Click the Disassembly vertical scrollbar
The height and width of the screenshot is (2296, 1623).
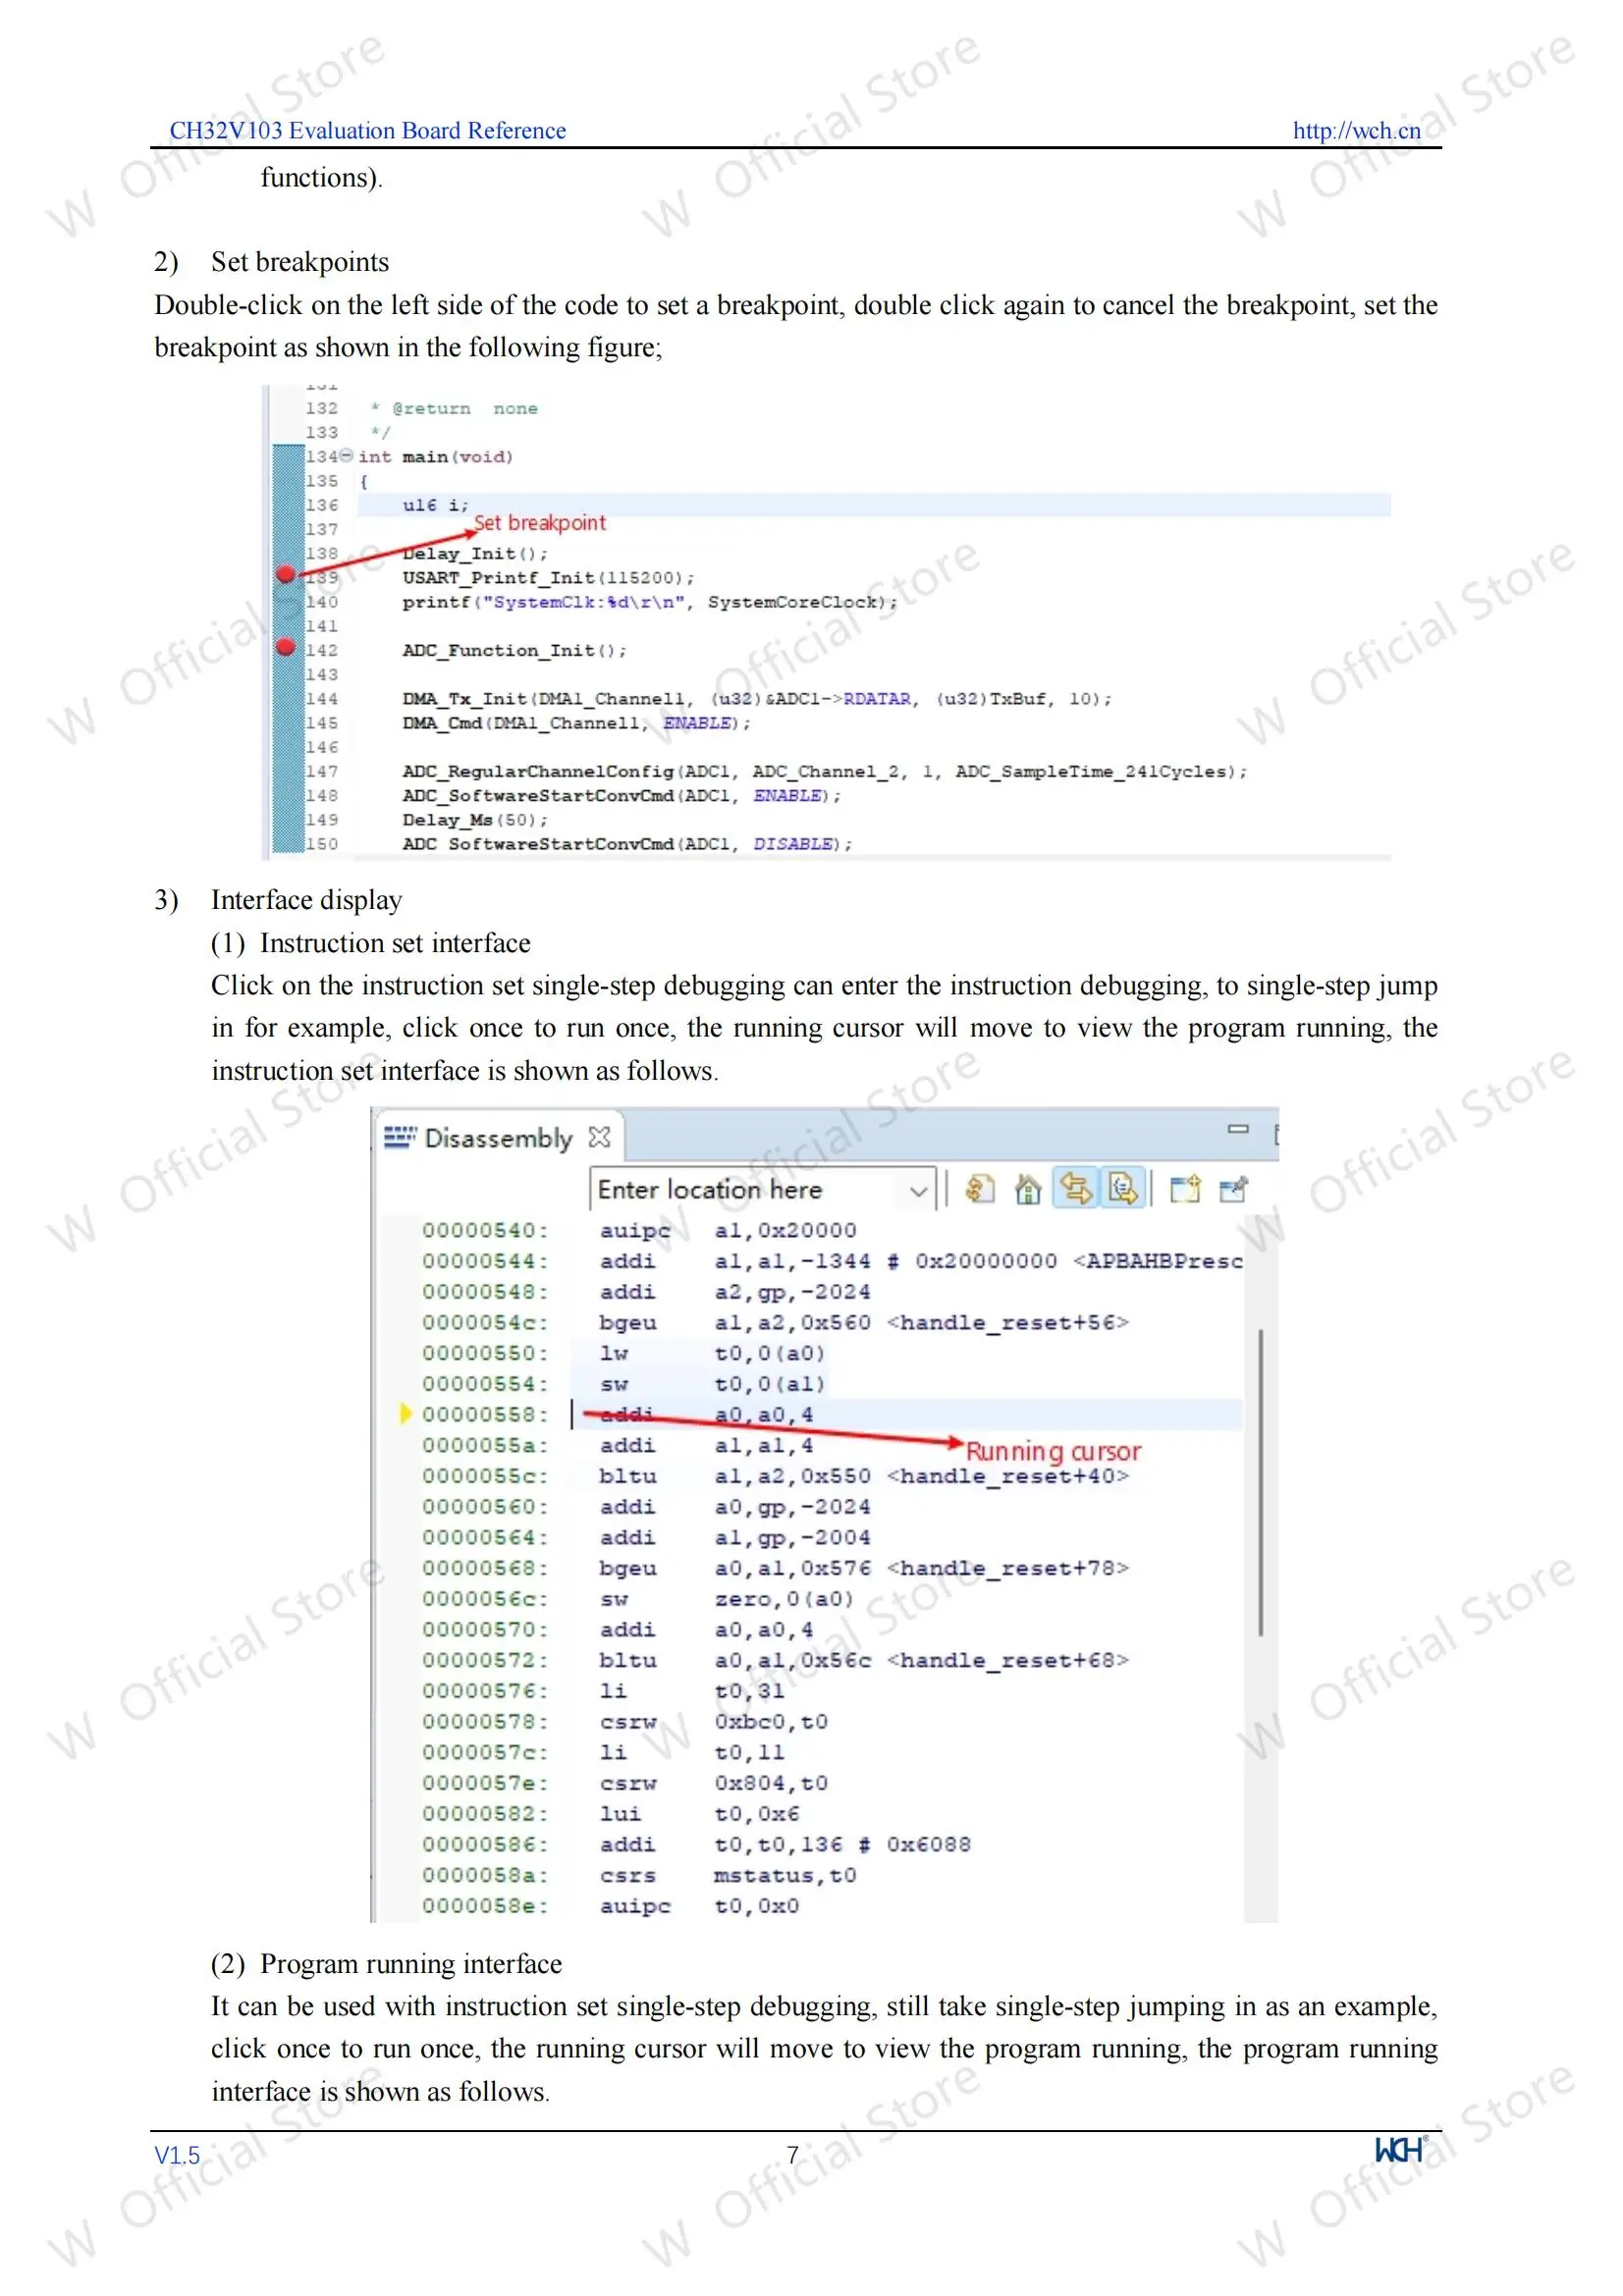1260,1480
